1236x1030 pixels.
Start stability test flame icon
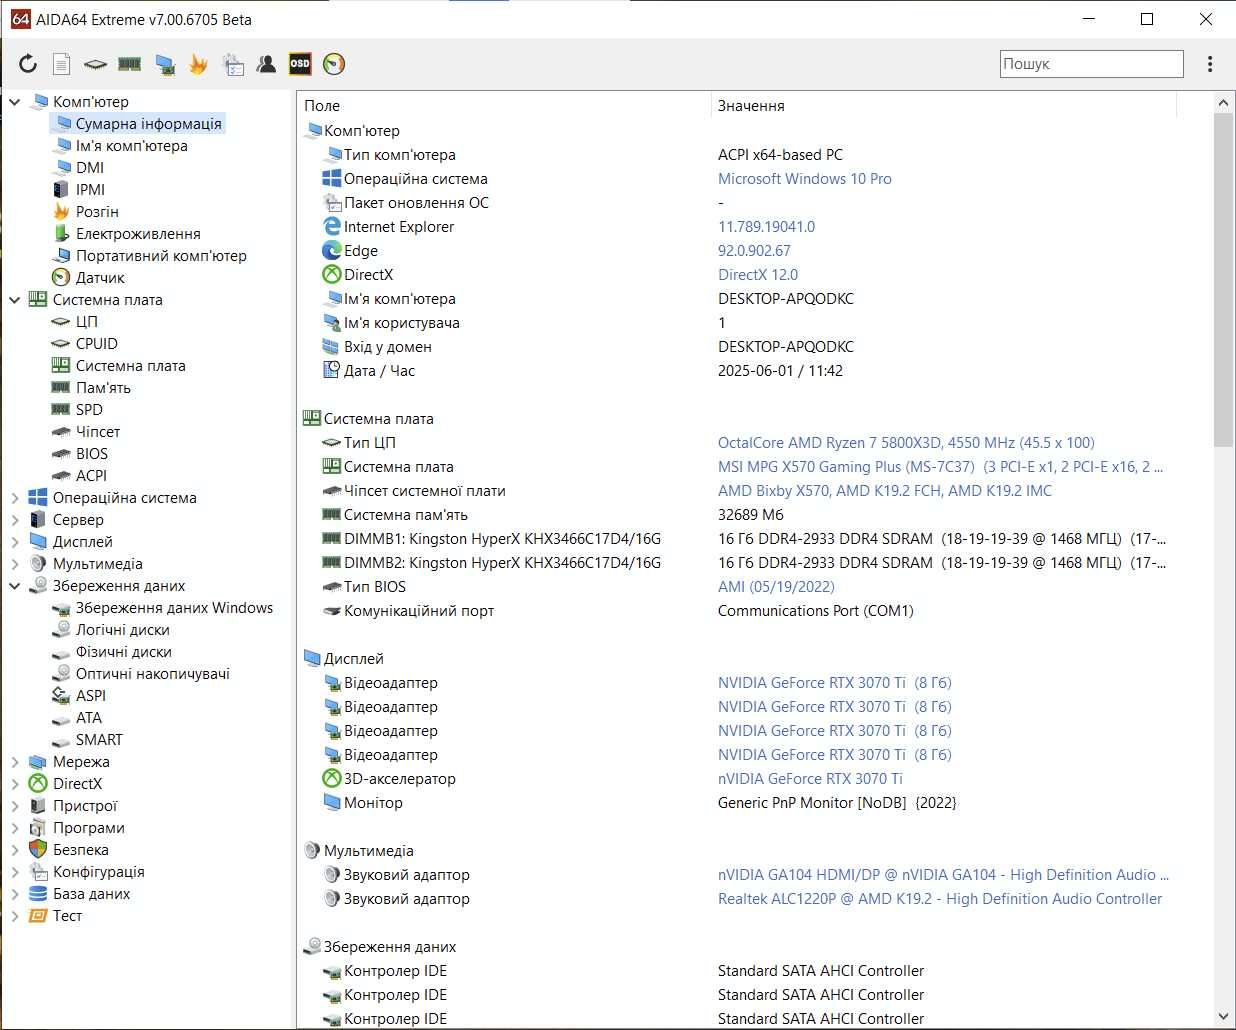pyautogui.click(x=198, y=64)
